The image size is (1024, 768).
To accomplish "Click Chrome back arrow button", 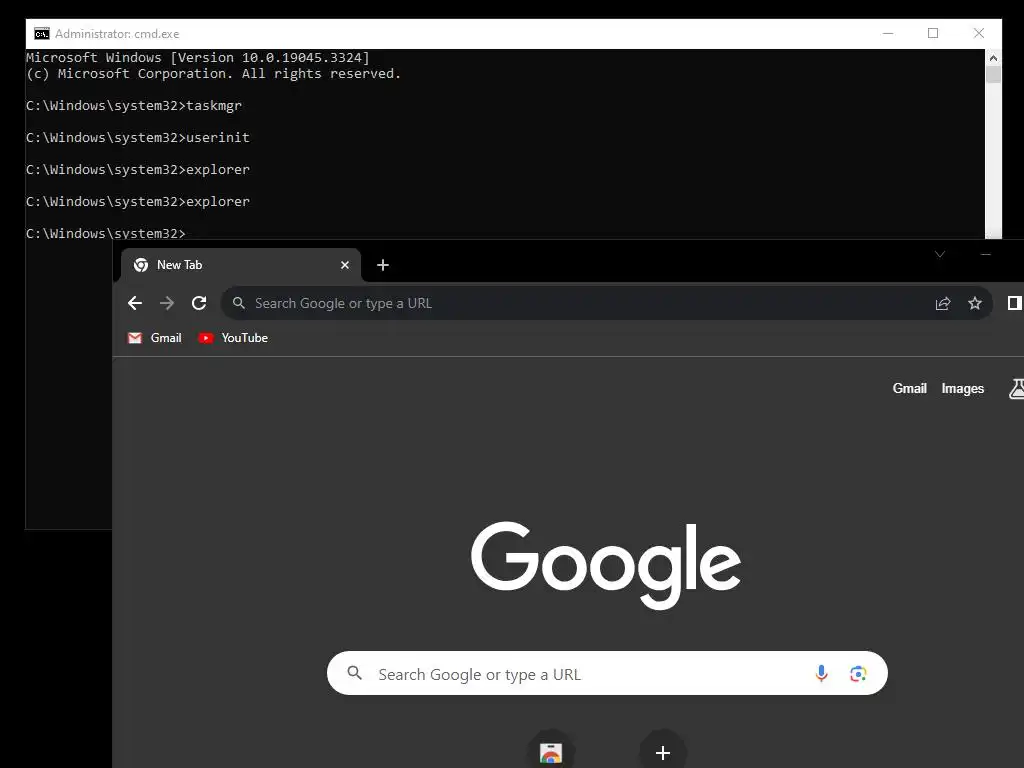I will point(135,303).
